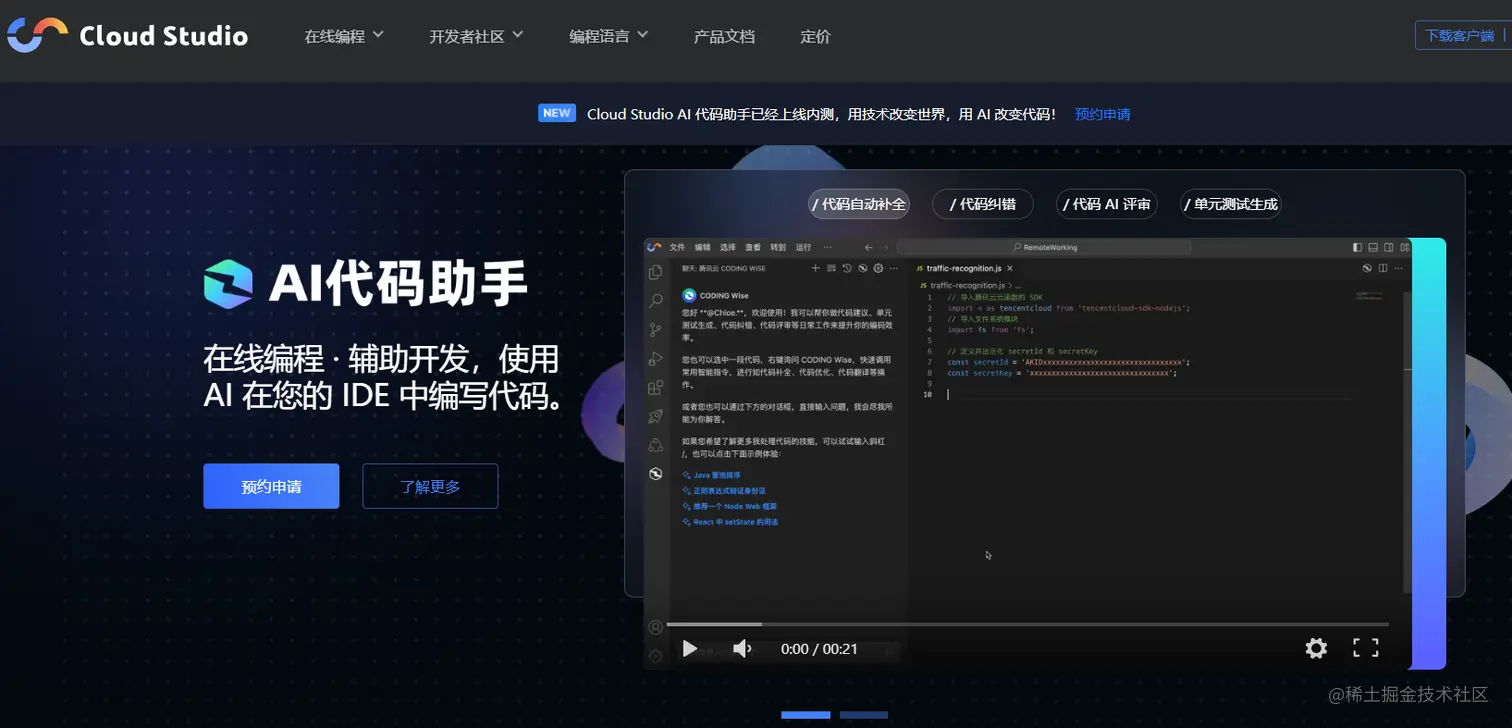The width and height of the screenshot is (1512, 728).
Task: Open IDE 文件 menu
Action: coord(677,247)
